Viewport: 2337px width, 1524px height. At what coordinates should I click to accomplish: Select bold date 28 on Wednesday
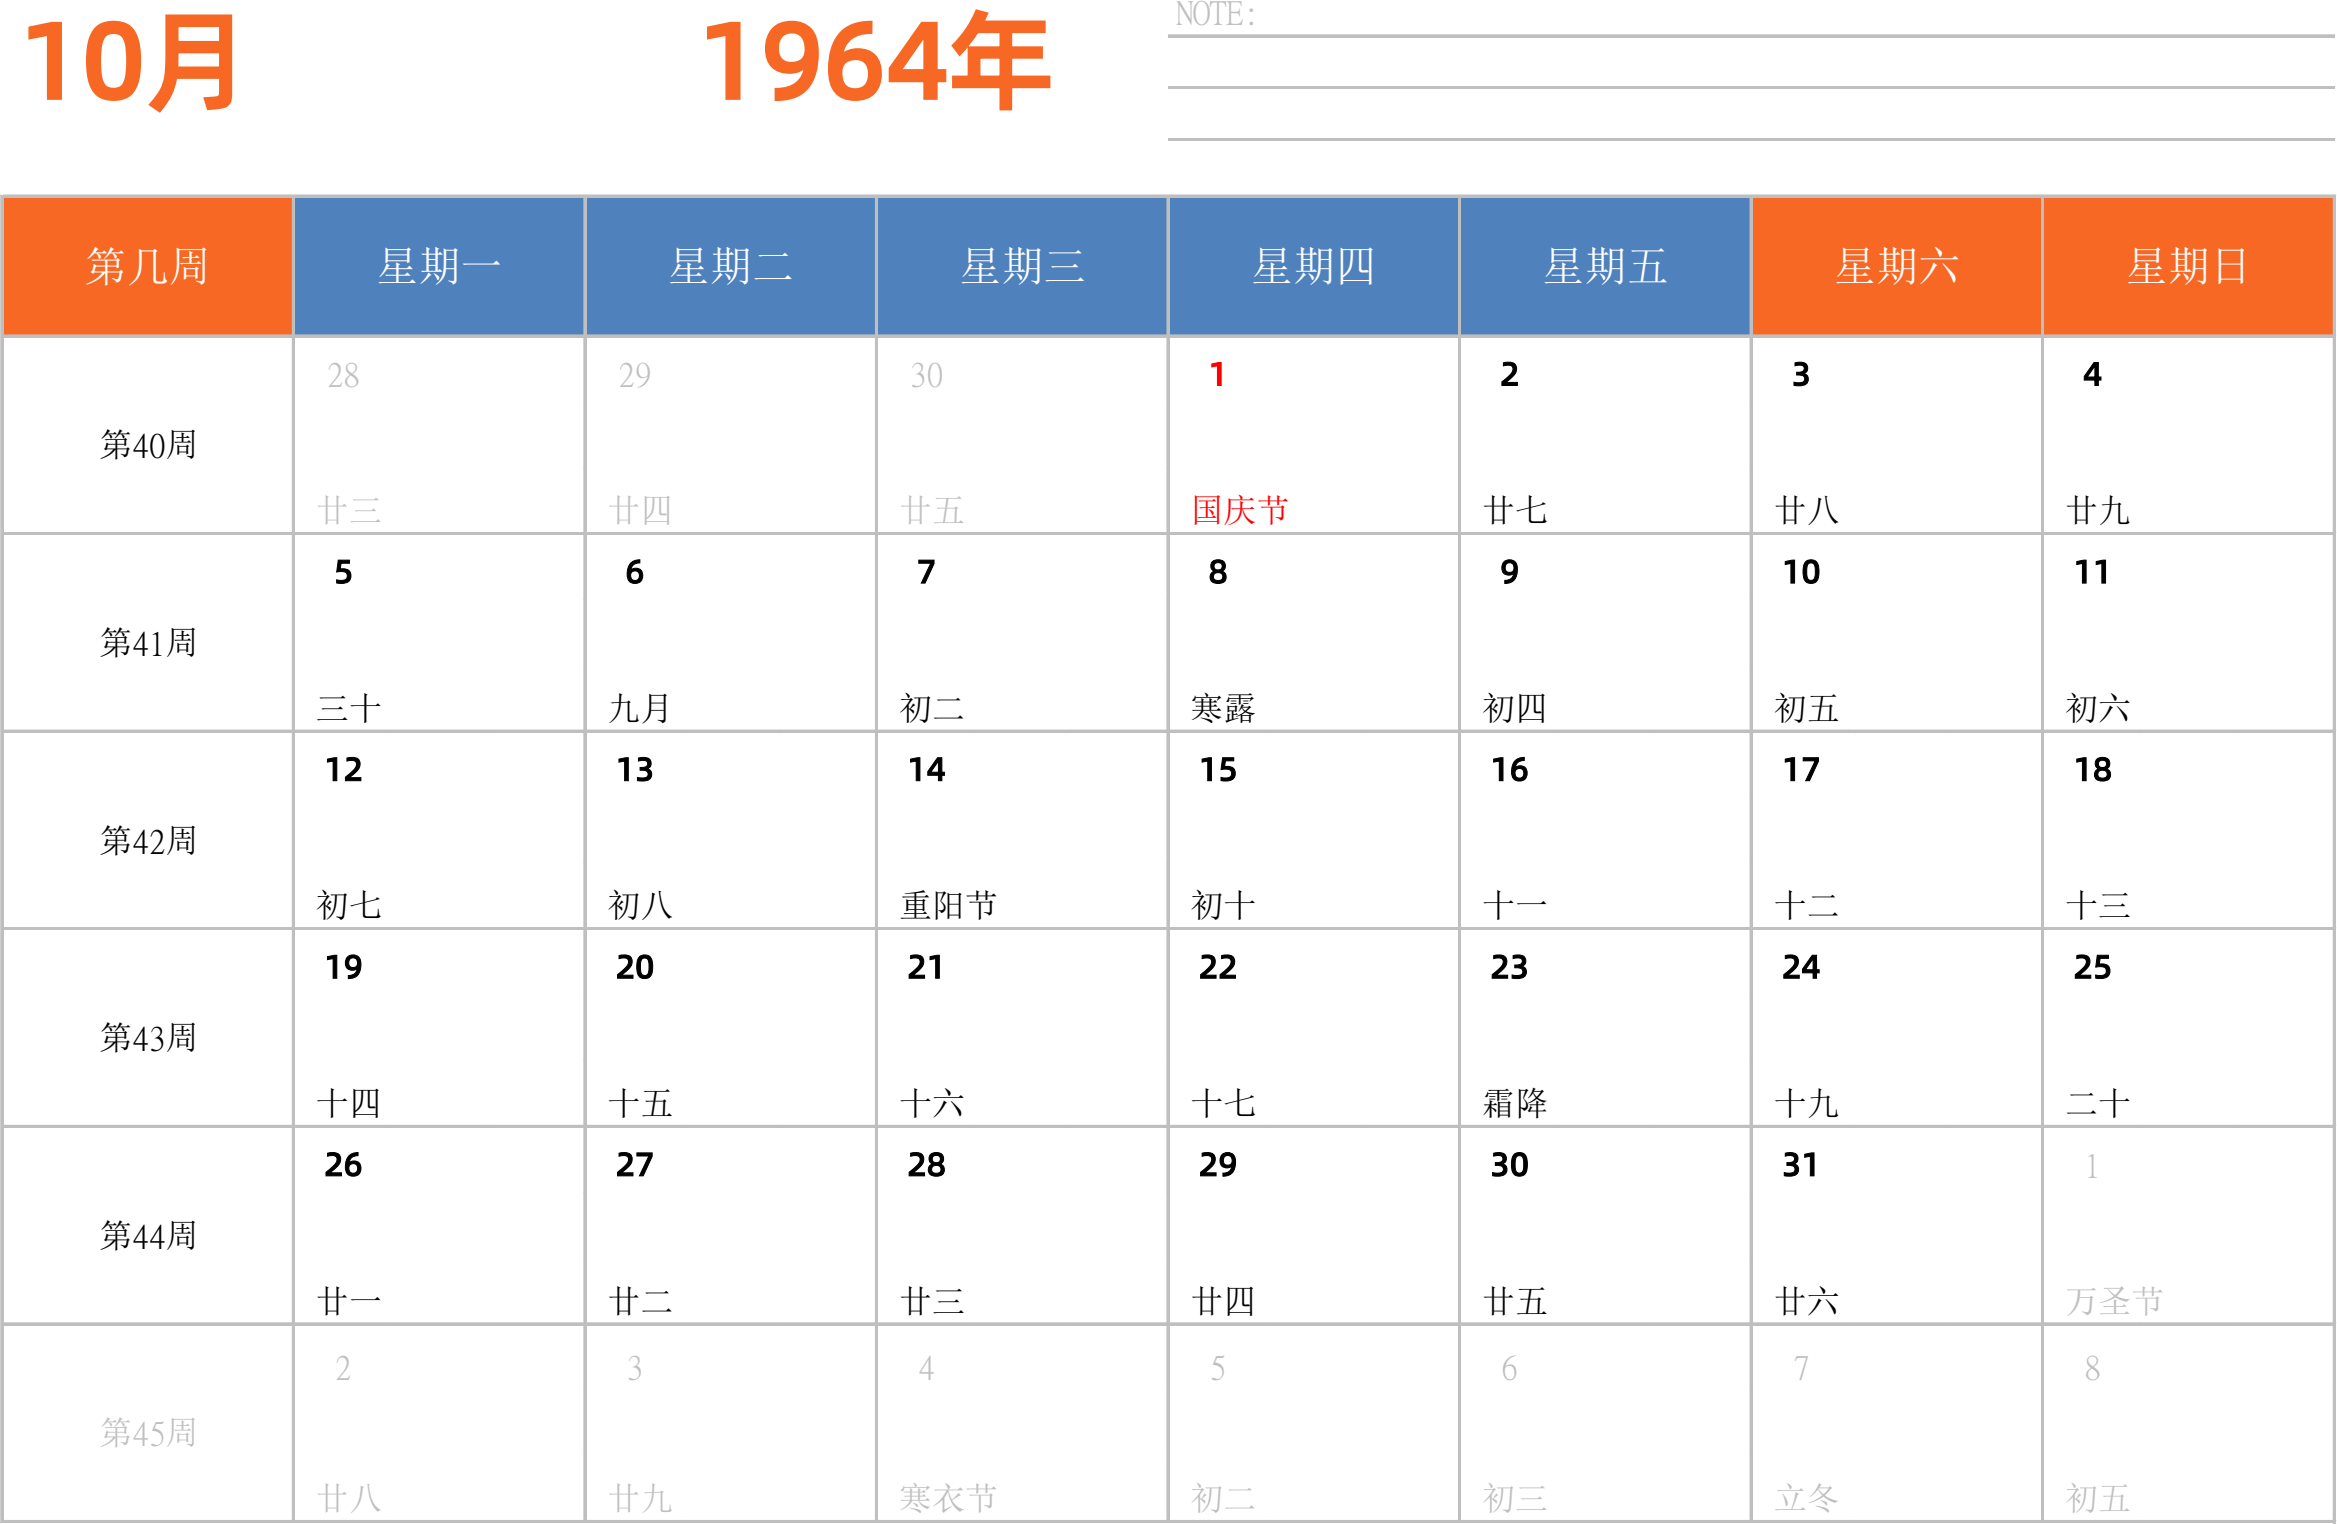[926, 1165]
